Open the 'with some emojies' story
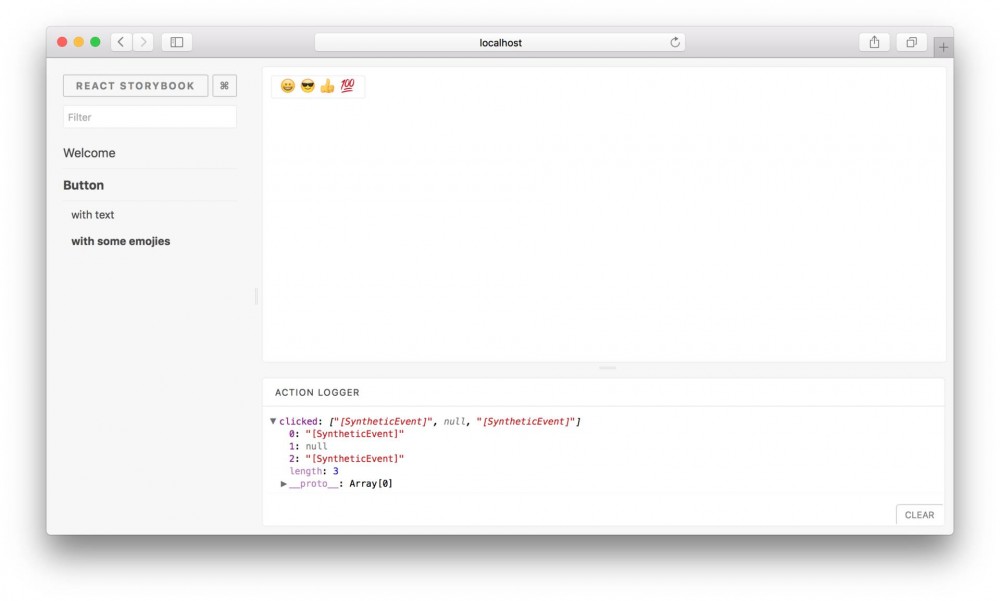The width and height of the screenshot is (1000, 601). click(121, 241)
